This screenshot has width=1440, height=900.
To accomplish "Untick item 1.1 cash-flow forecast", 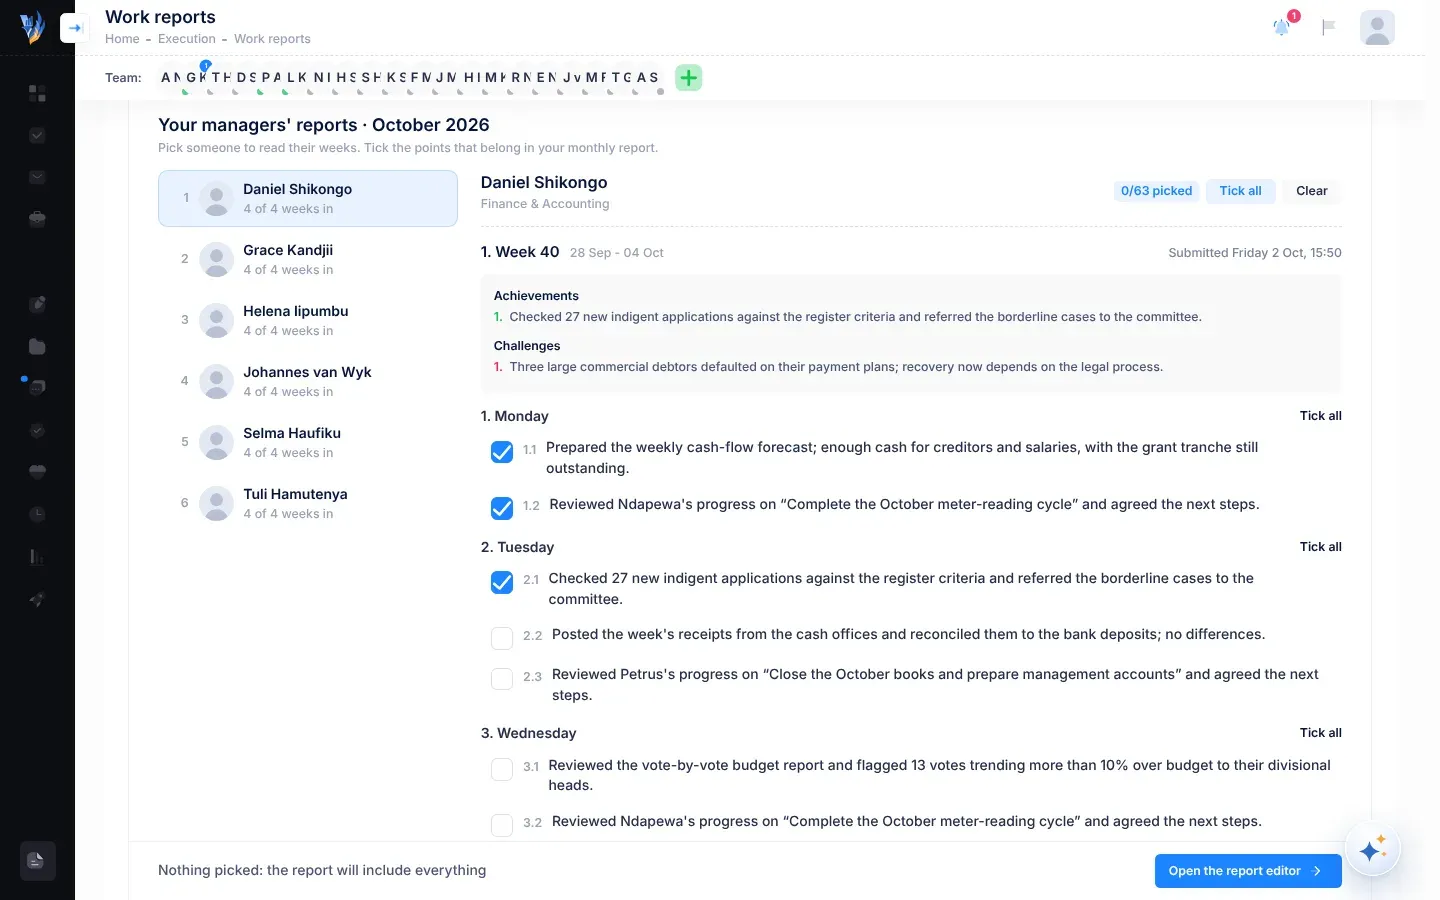I will 502,452.
